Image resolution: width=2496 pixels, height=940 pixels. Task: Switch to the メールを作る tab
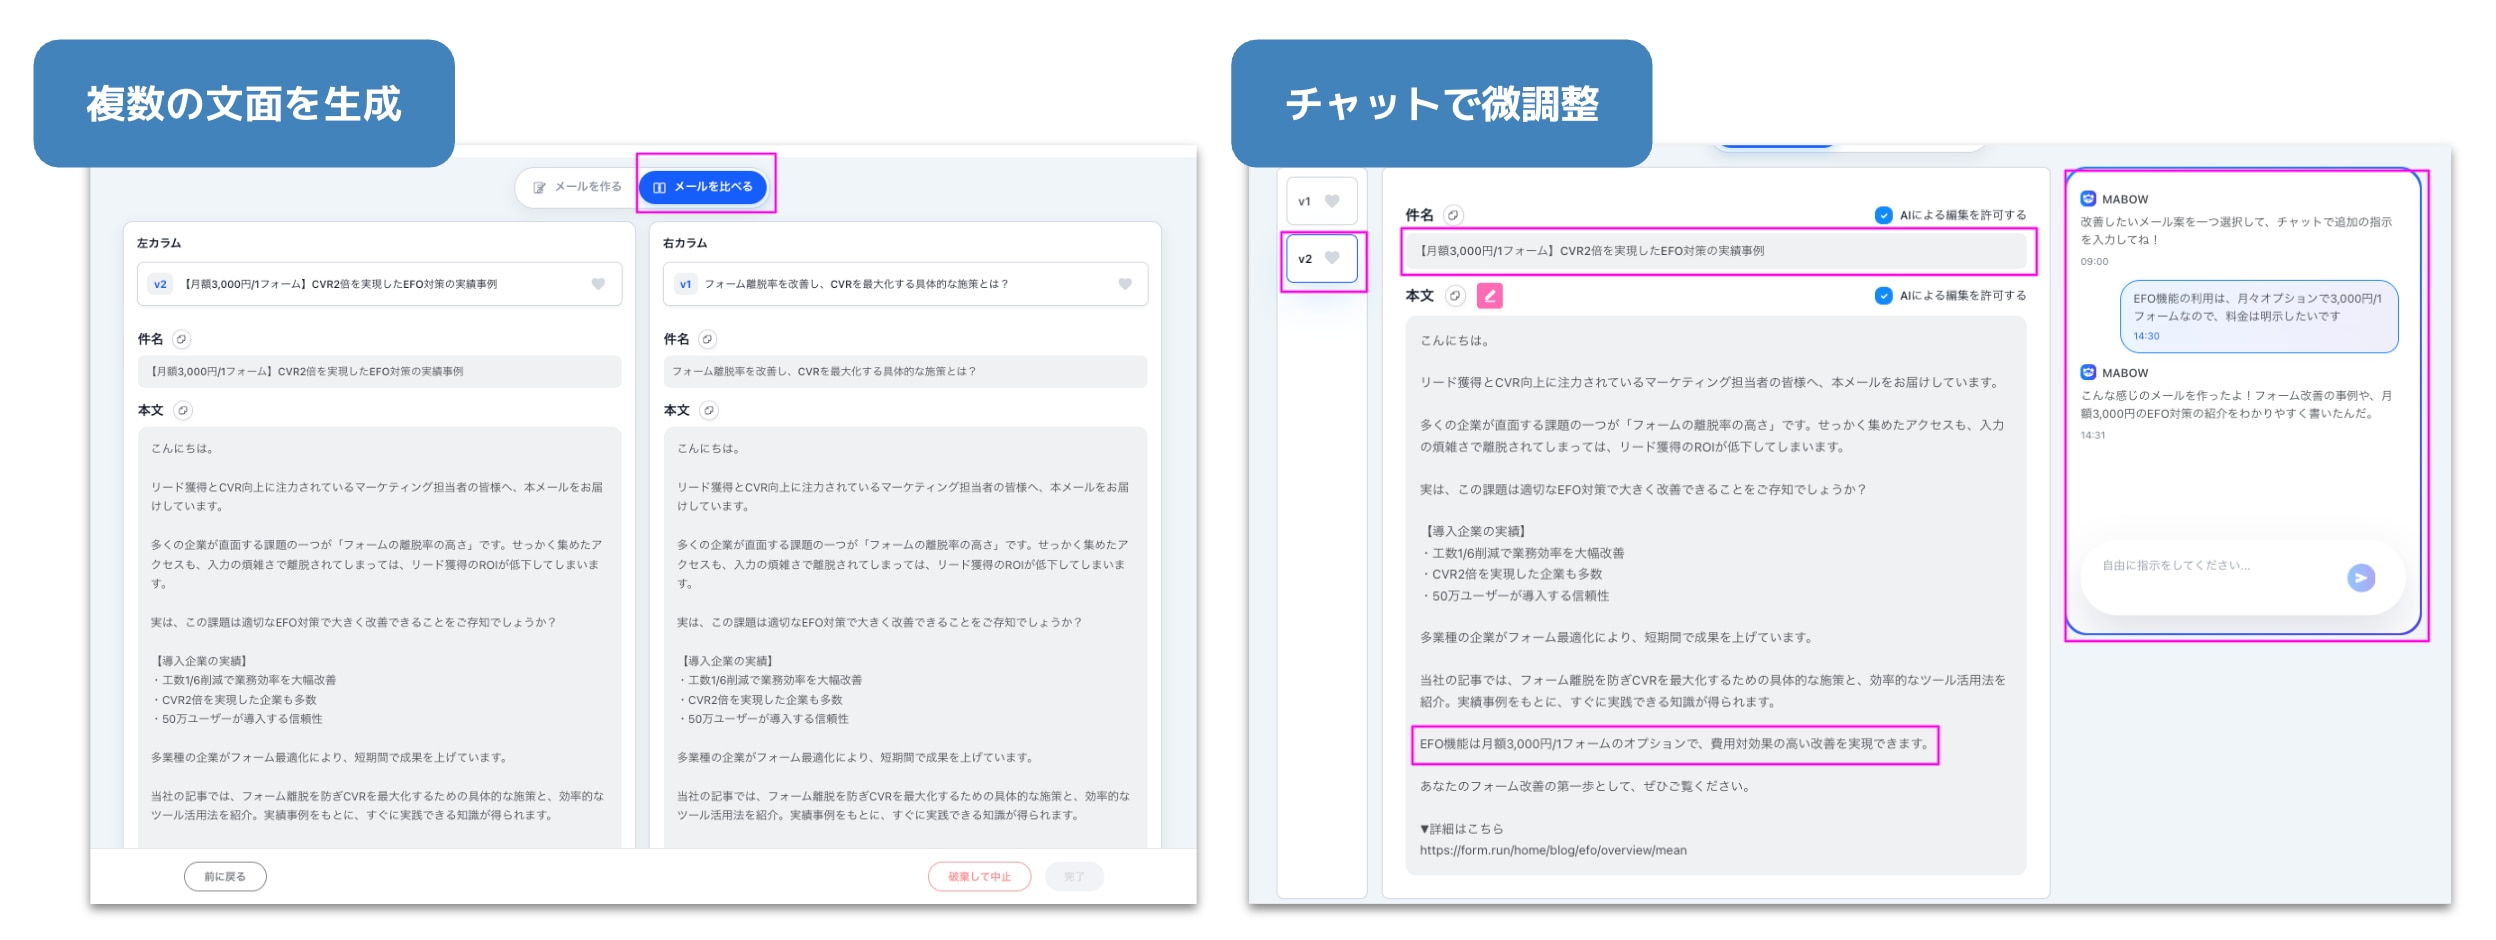point(578,187)
